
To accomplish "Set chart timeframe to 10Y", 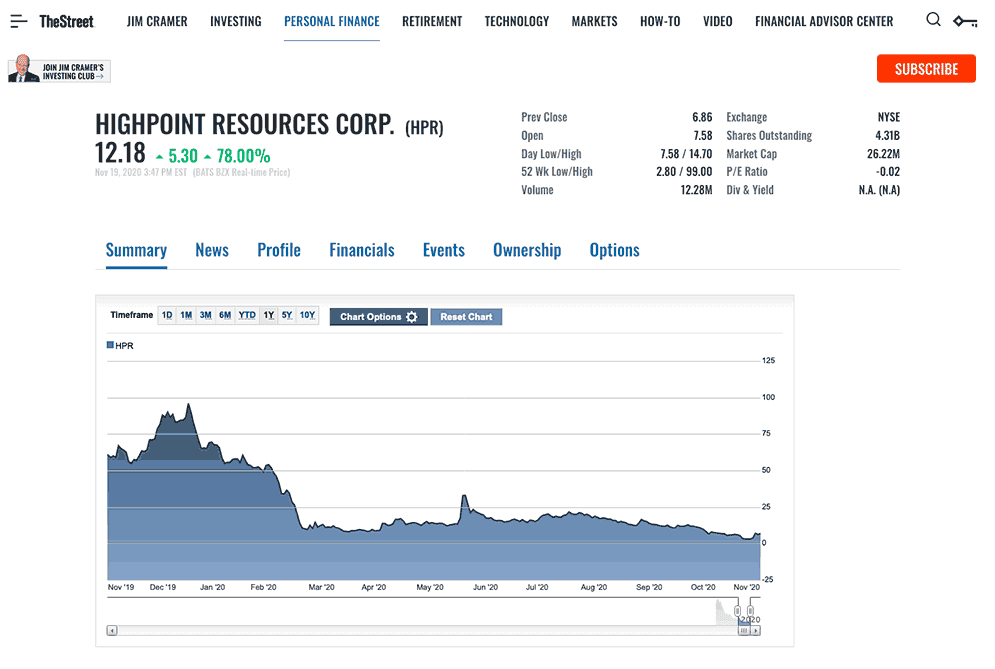I will tap(308, 315).
